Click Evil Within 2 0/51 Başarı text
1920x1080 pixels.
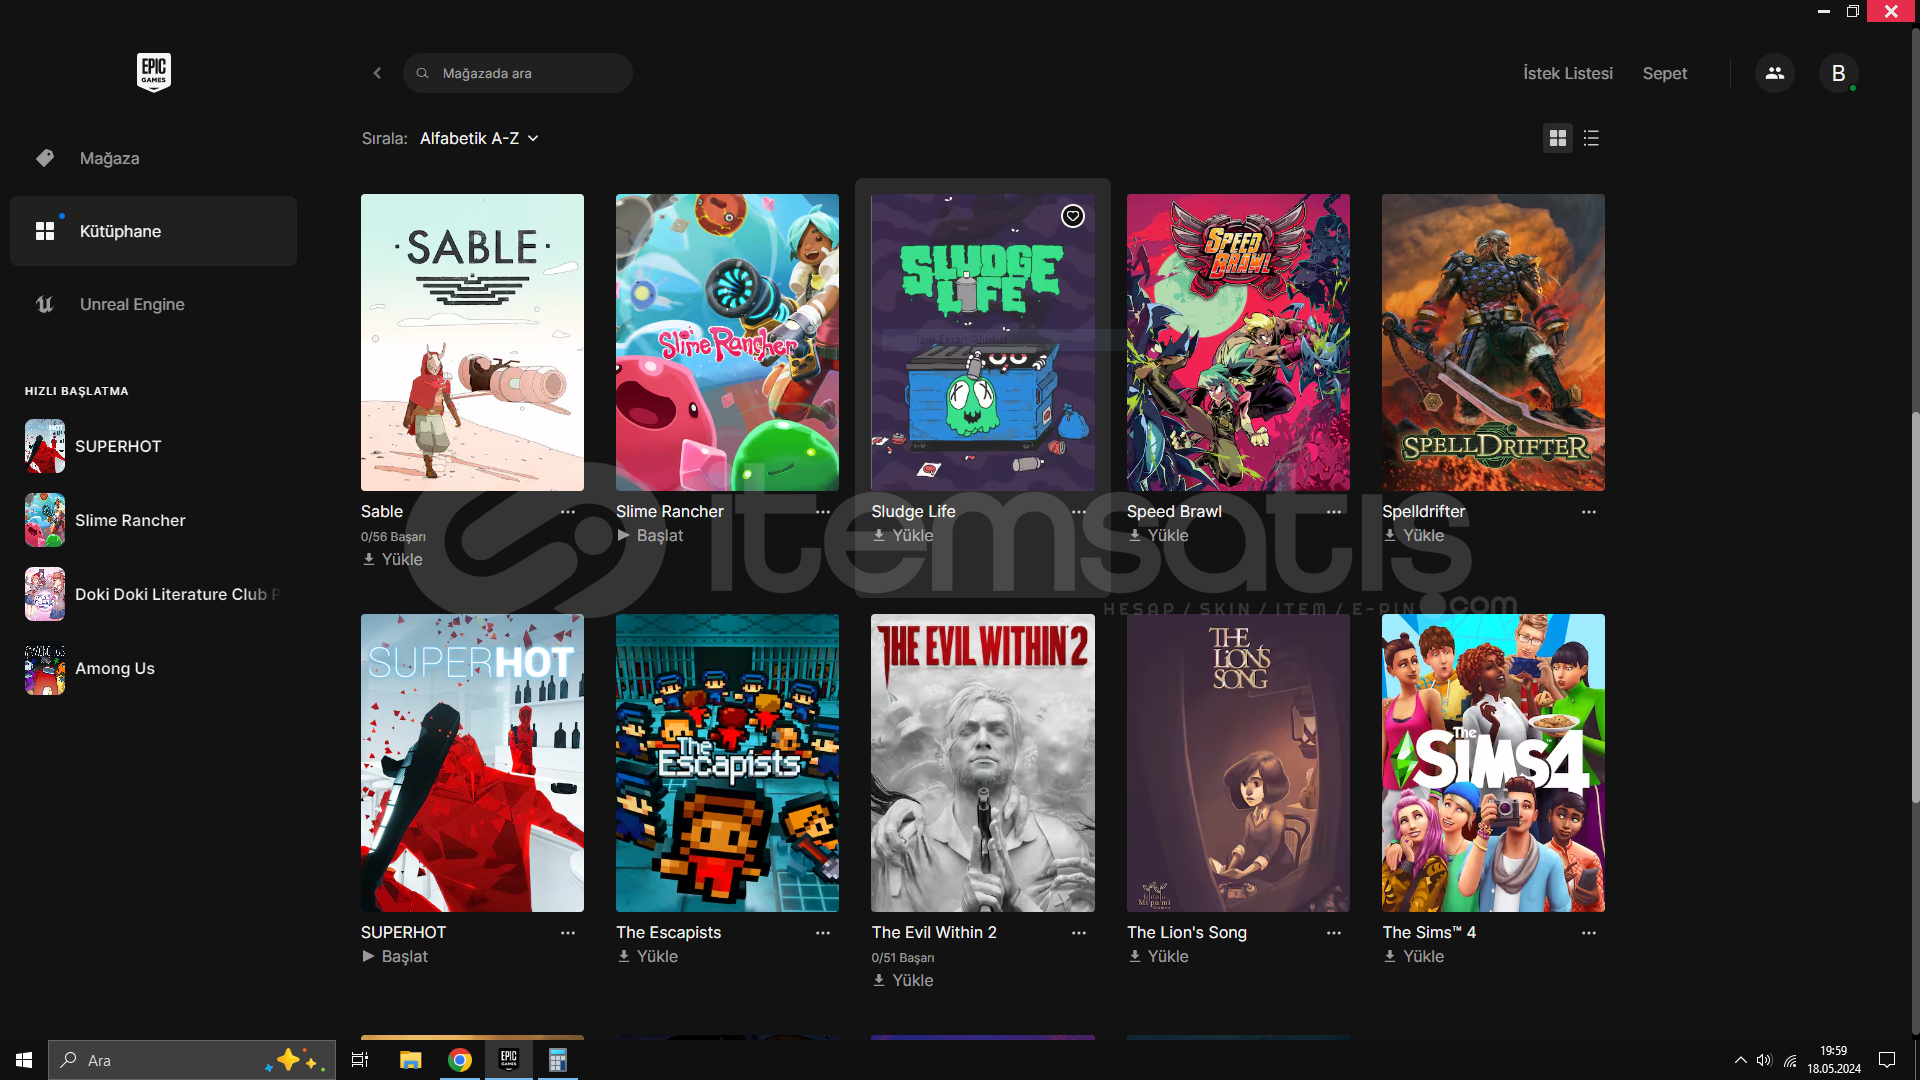(903, 958)
